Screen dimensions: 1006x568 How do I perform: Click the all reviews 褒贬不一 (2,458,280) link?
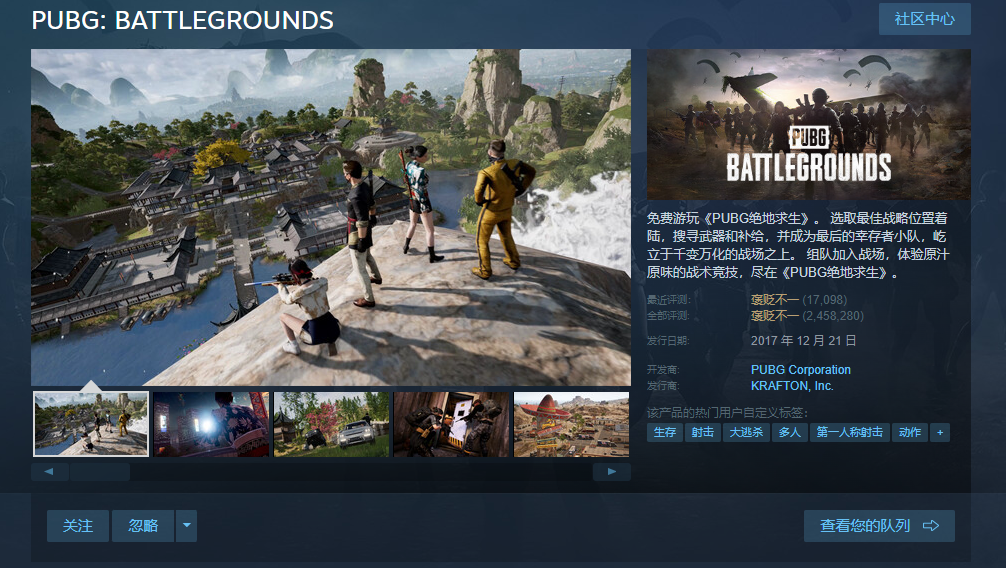point(807,316)
